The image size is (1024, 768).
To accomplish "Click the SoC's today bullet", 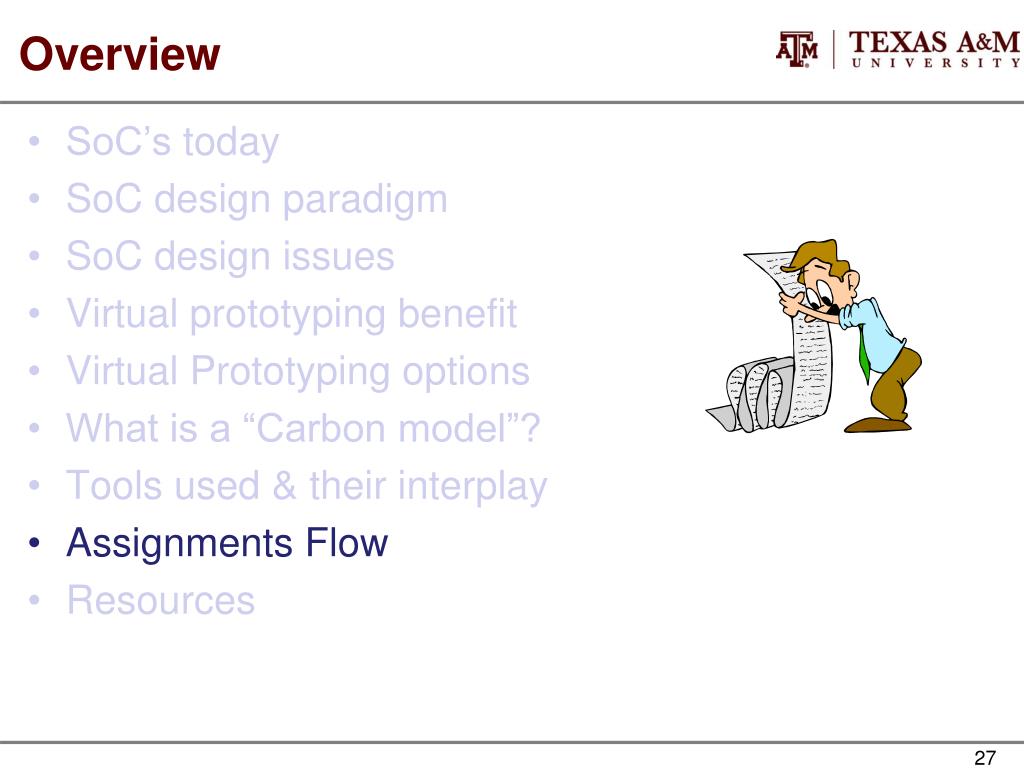I will (x=172, y=142).
